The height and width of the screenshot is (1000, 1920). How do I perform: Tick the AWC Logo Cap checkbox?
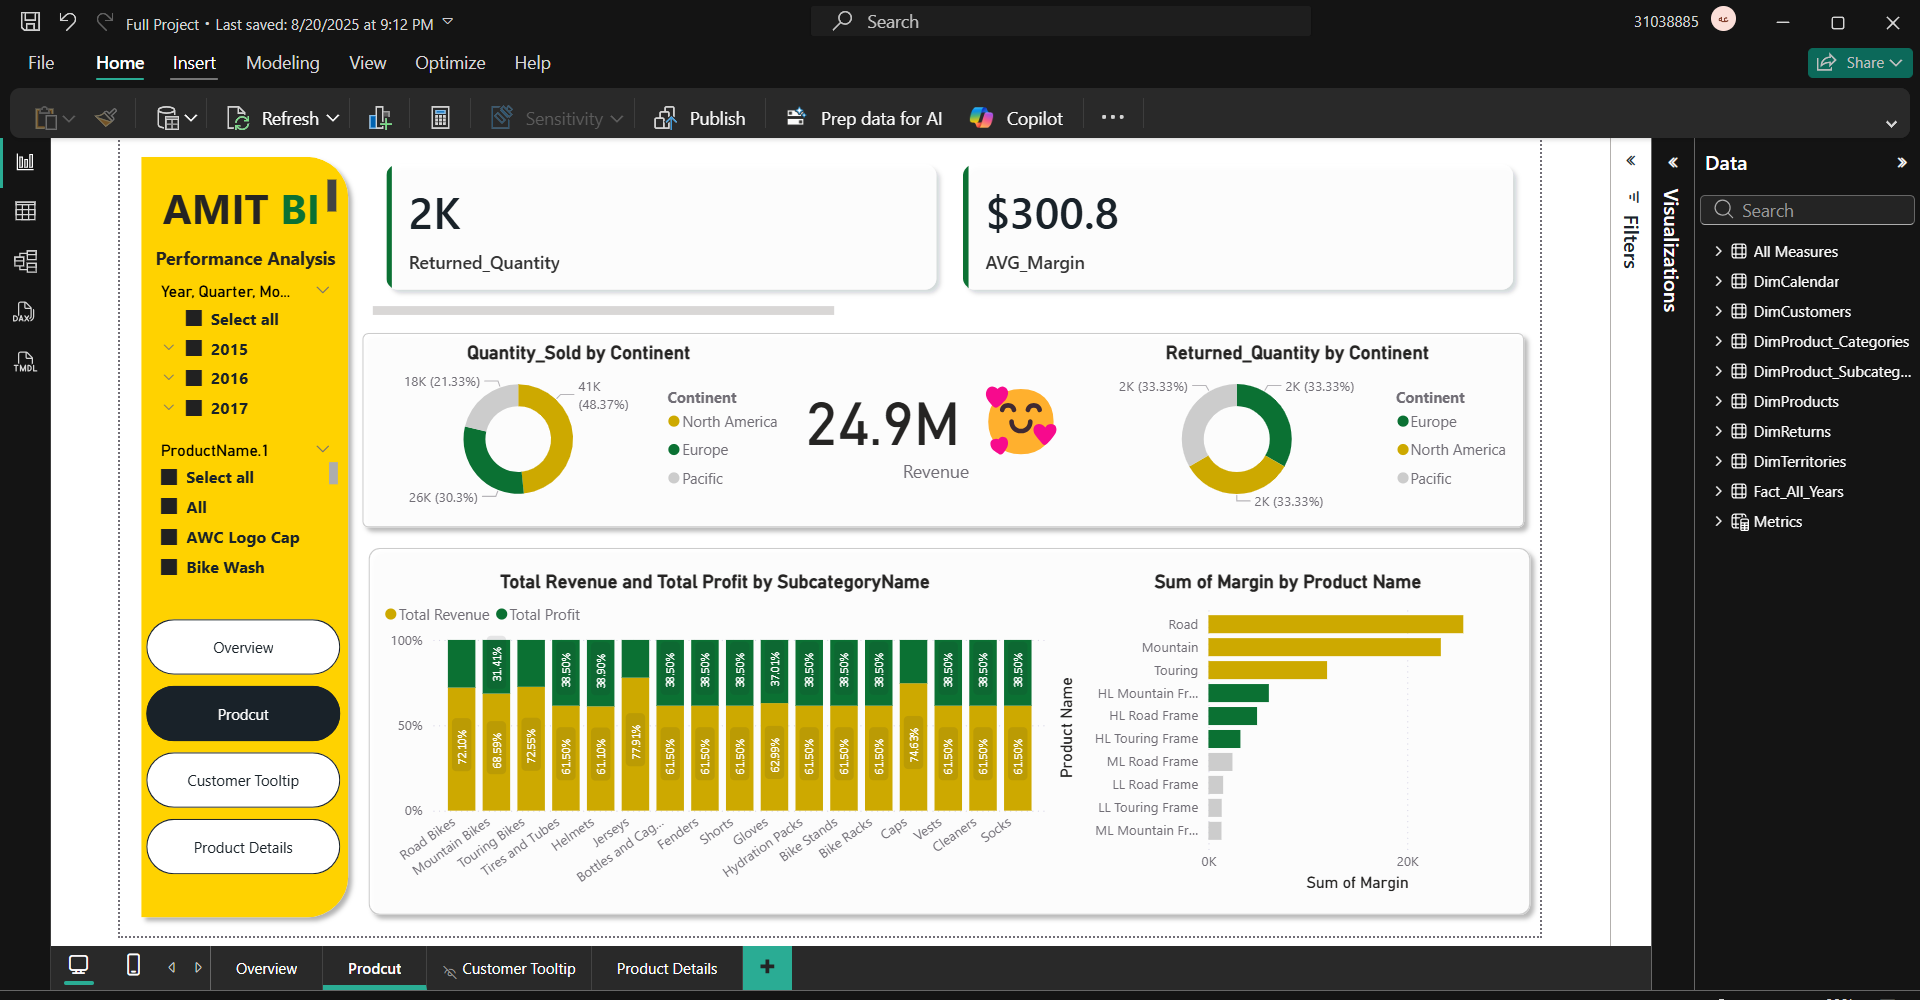point(170,537)
